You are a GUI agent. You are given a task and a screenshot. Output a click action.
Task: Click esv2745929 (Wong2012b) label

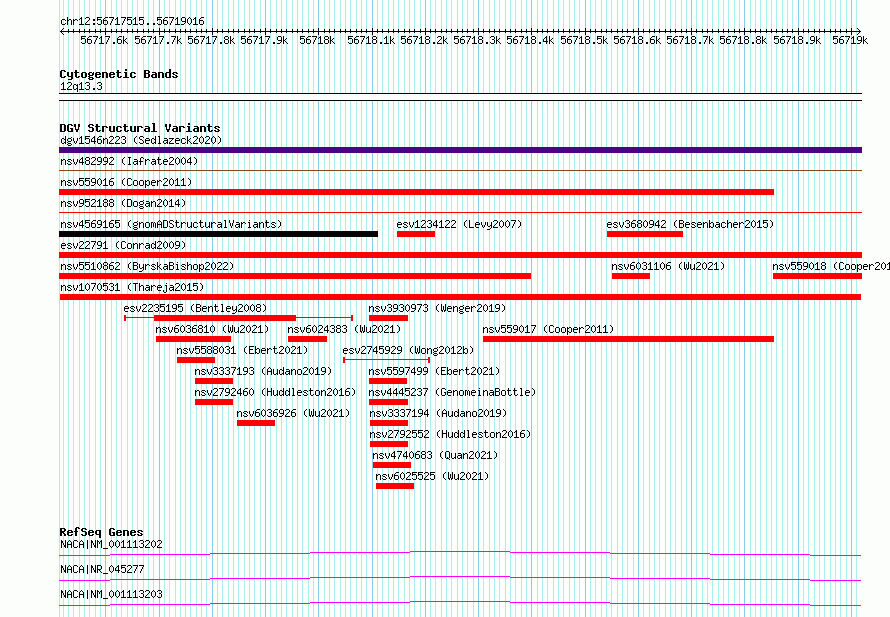click(408, 350)
